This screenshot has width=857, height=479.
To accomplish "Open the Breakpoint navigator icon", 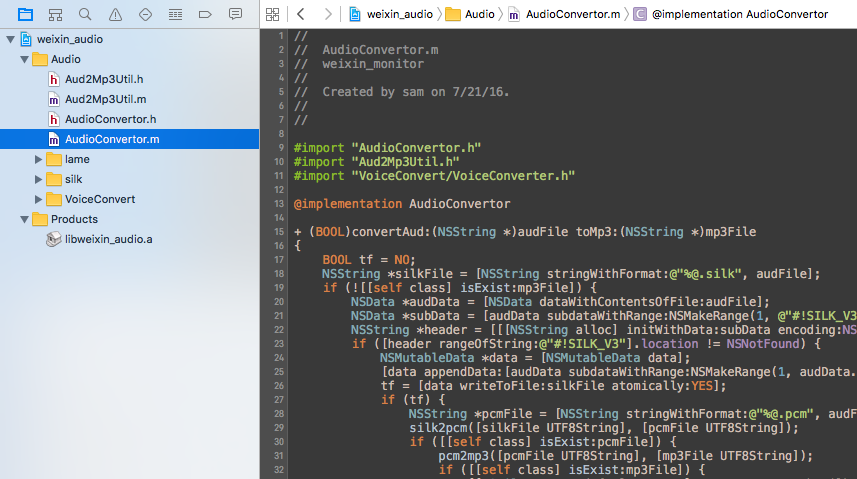I will (205, 14).
